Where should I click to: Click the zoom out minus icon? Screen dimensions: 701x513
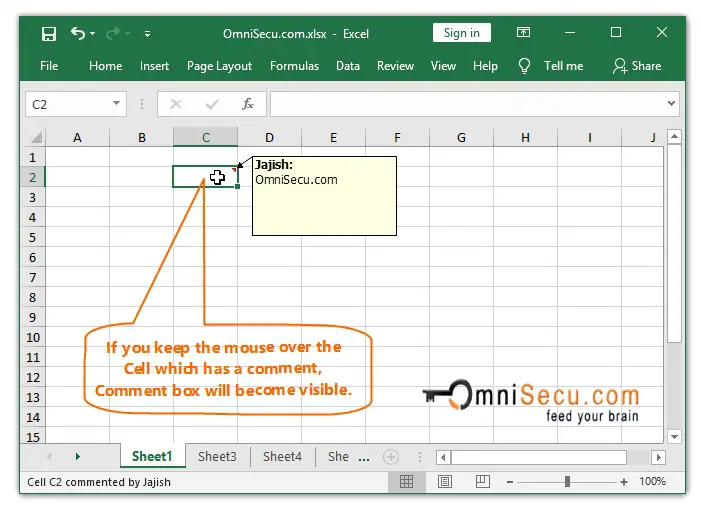coord(510,482)
